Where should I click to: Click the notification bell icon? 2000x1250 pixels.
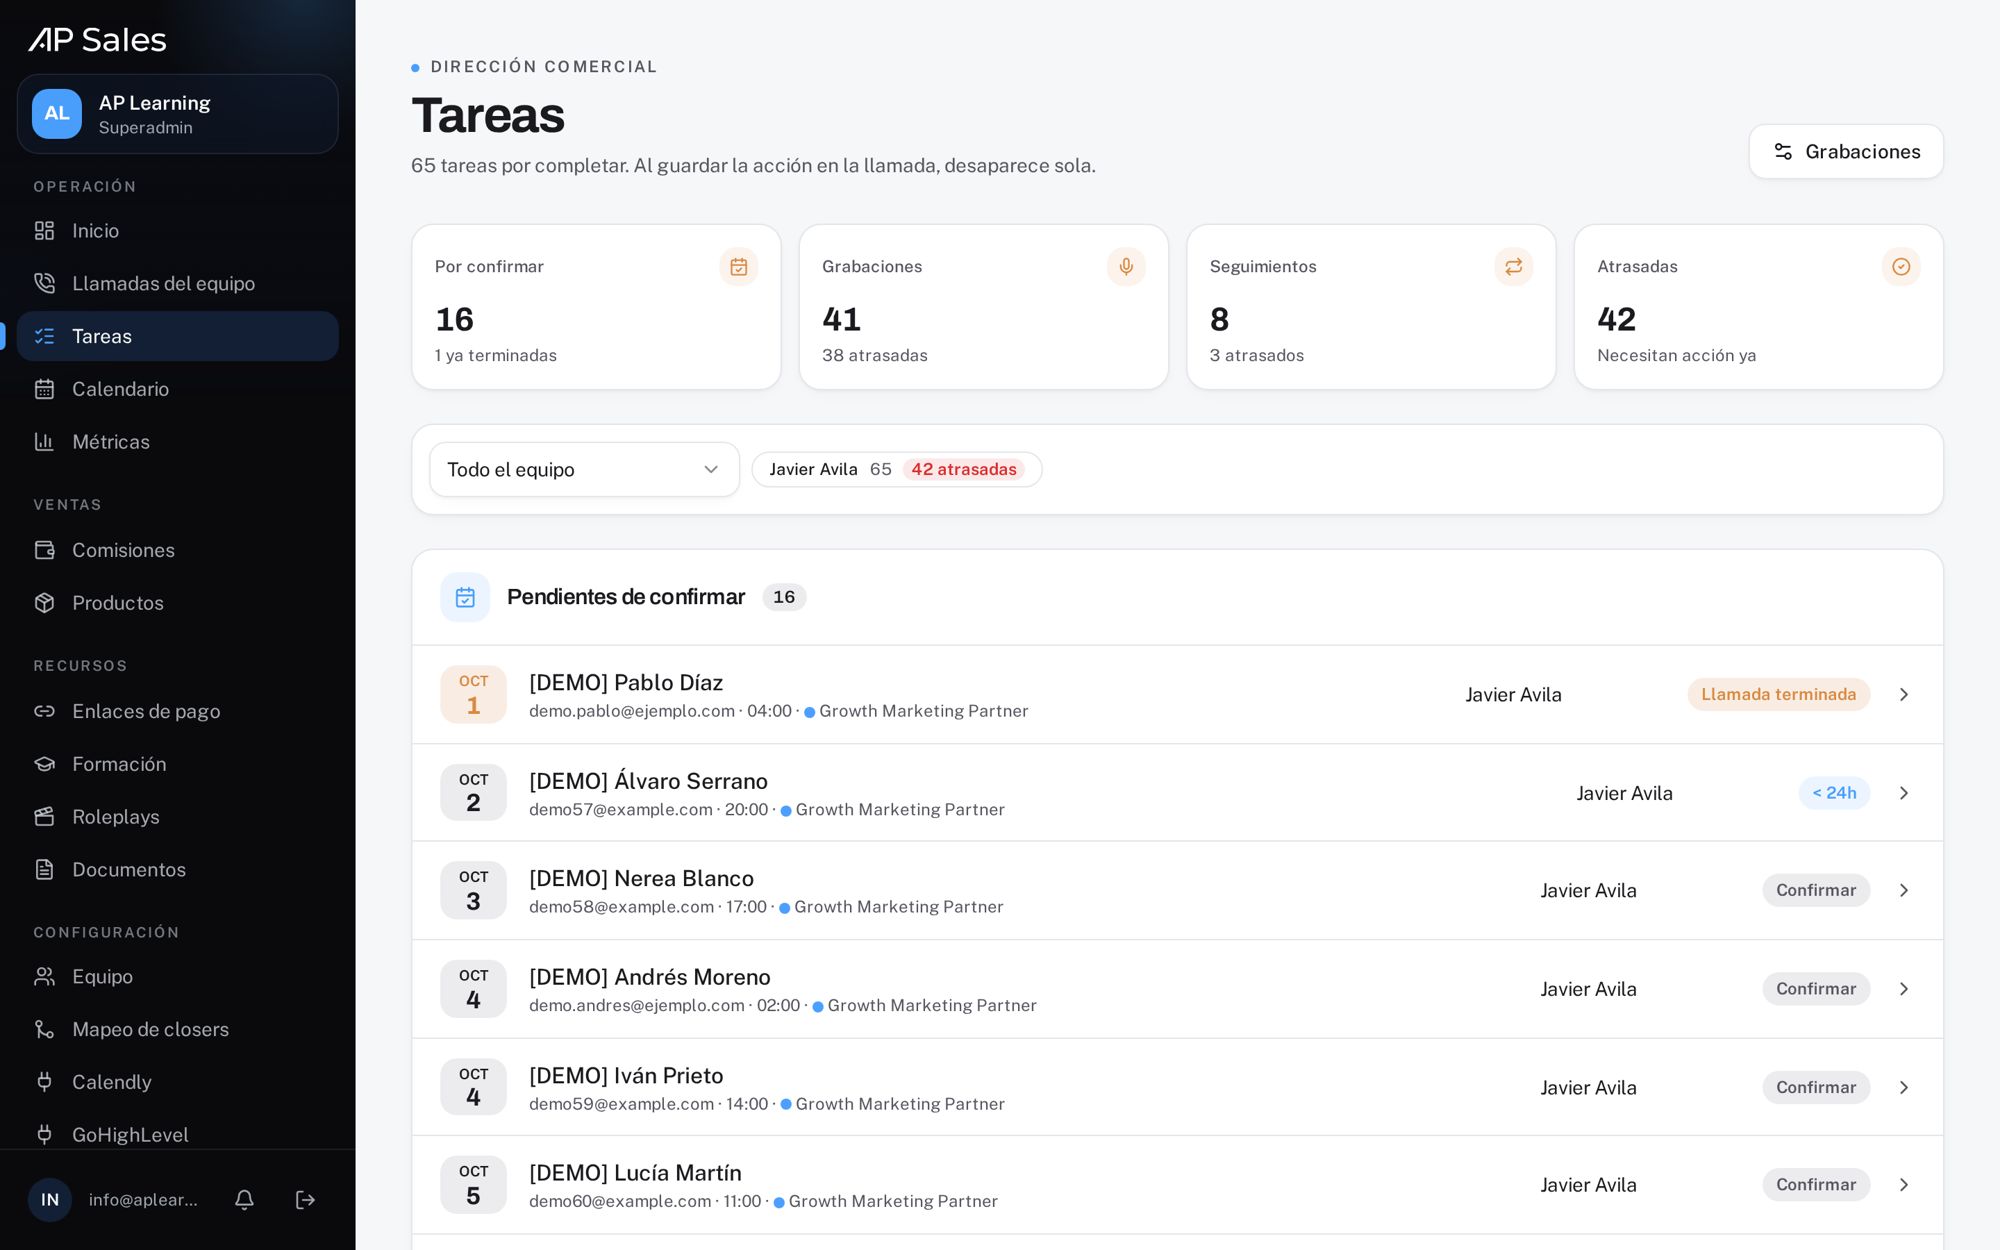point(244,1199)
